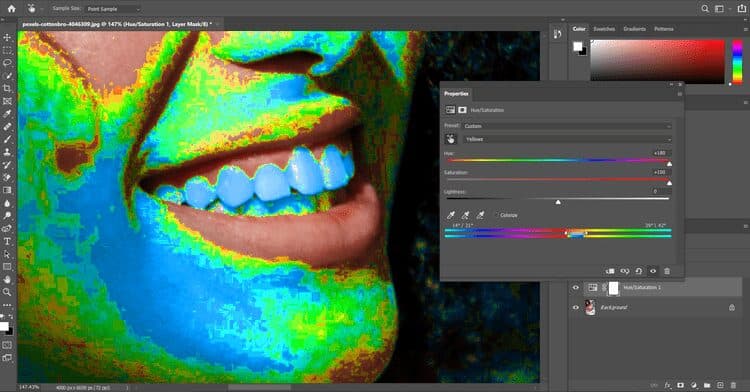This screenshot has height=392, width=750.
Task: Select the Move tool
Action: (x=7, y=38)
